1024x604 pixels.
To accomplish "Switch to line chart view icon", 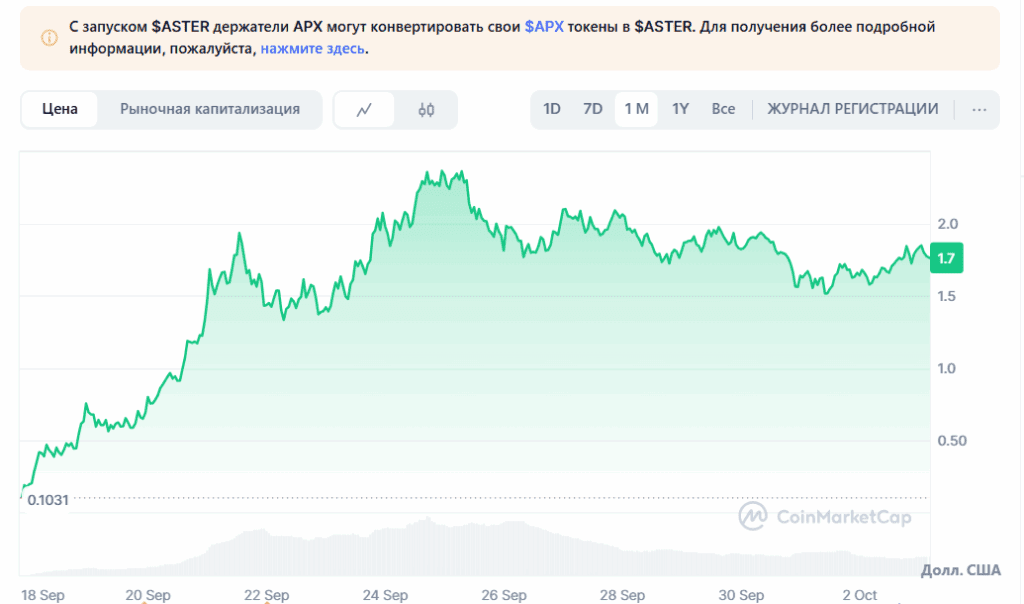I will click(x=364, y=110).
